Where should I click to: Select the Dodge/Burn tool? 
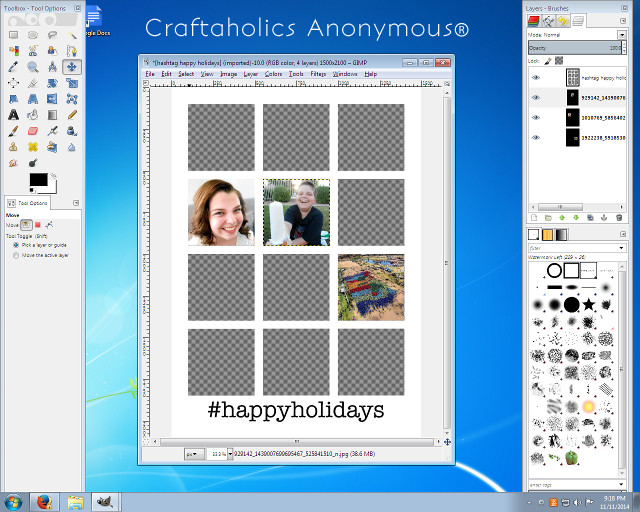[33, 163]
